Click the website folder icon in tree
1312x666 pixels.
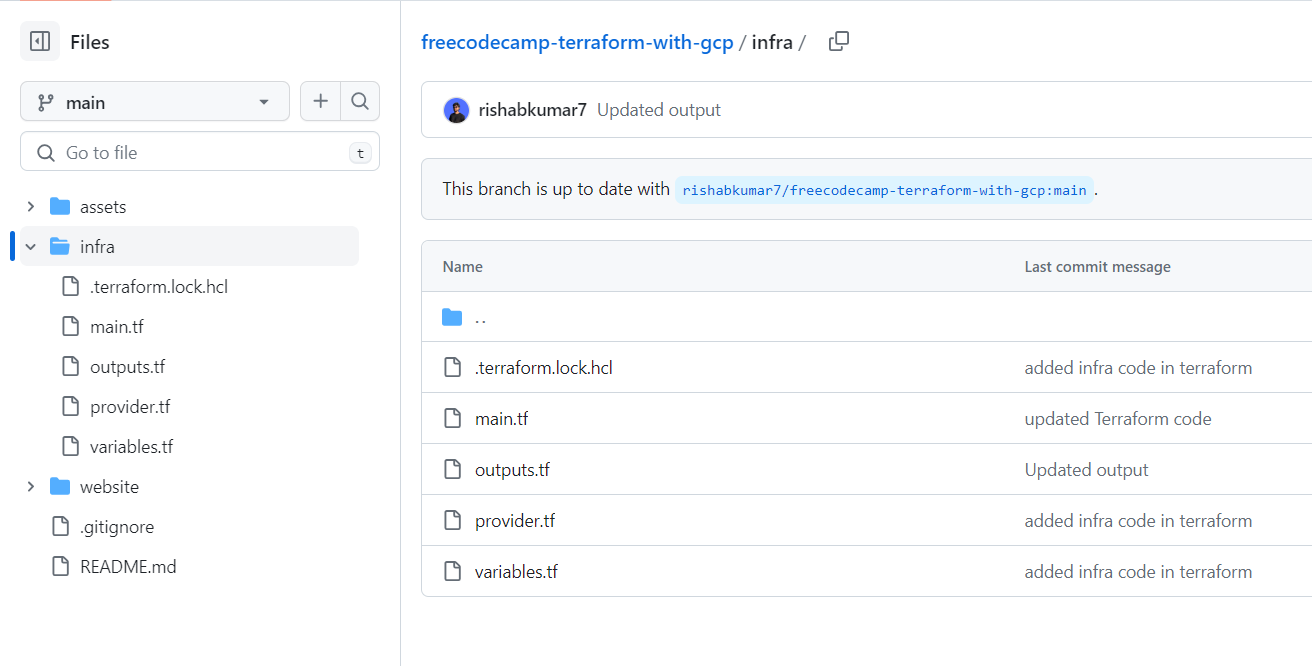pyautogui.click(x=60, y=487)
